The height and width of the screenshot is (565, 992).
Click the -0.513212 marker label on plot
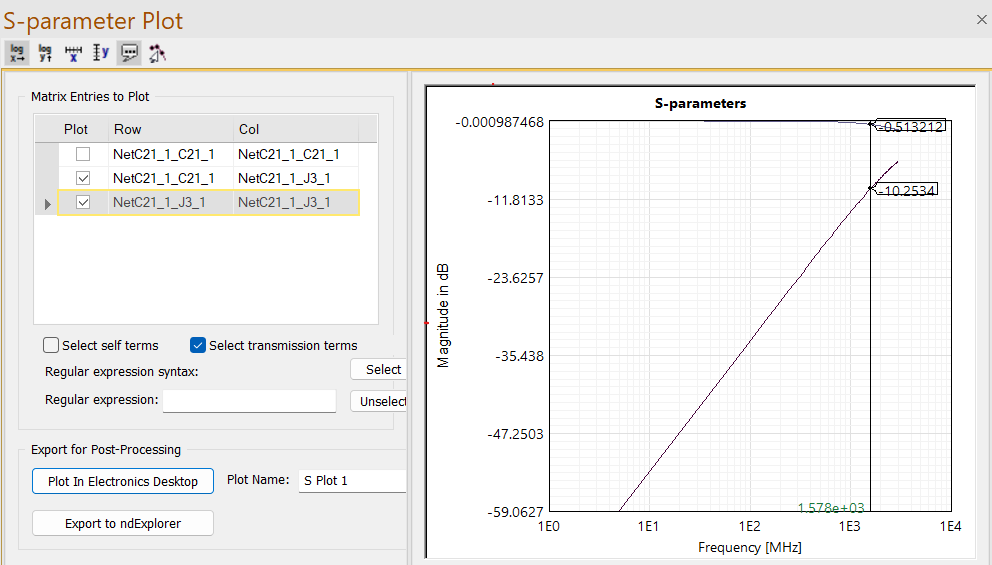click(912, 126)
